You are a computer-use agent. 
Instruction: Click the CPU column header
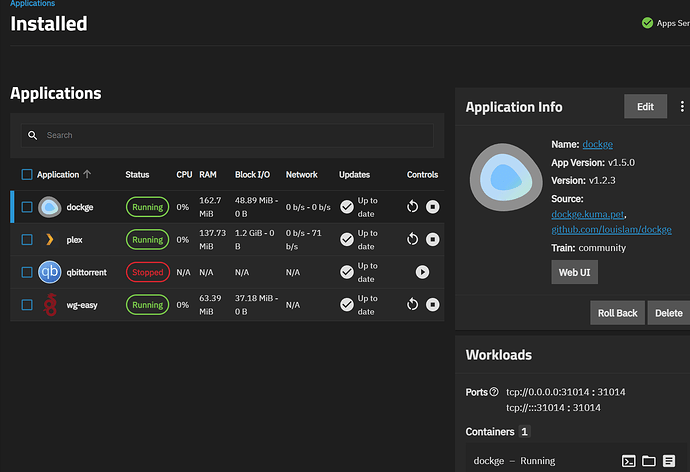click(184, 175)
